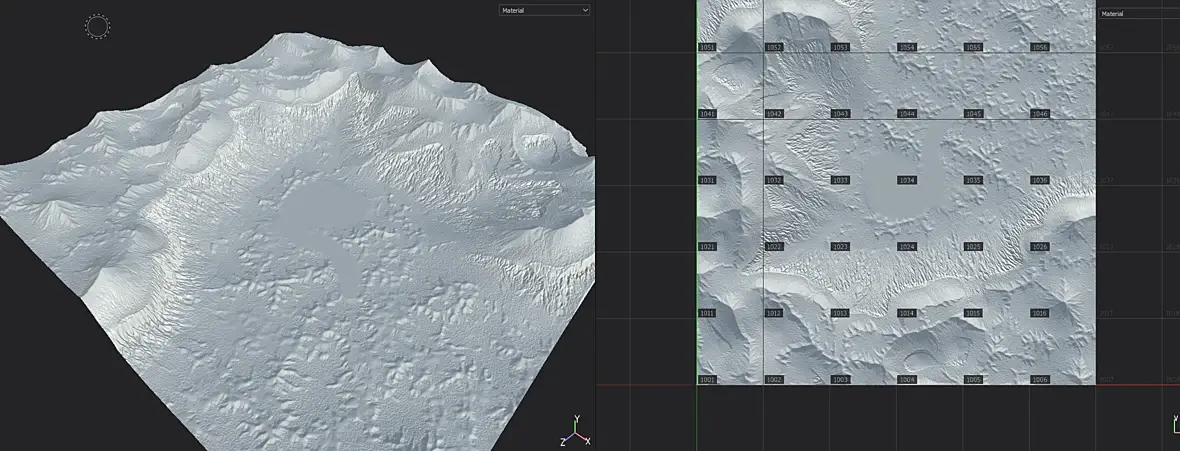Select UDIM tile label 1056
The height and width of the screenshot is (451, 1180).
pyautogui.click(x=1040, y=47)
